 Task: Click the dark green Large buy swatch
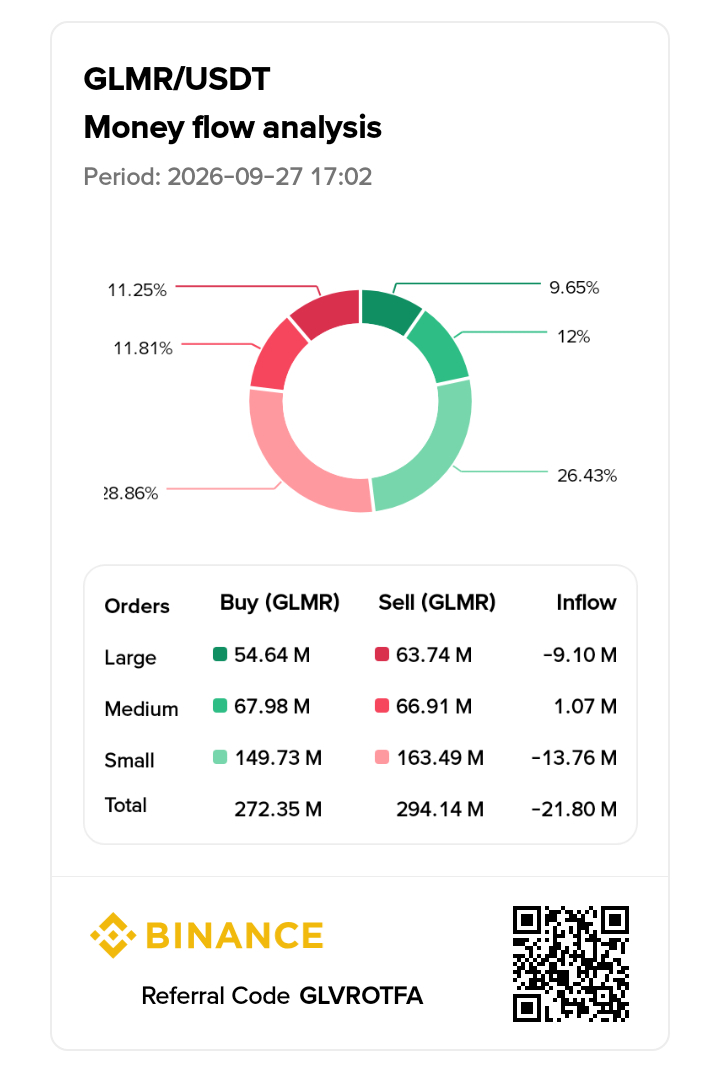point(219,654)
